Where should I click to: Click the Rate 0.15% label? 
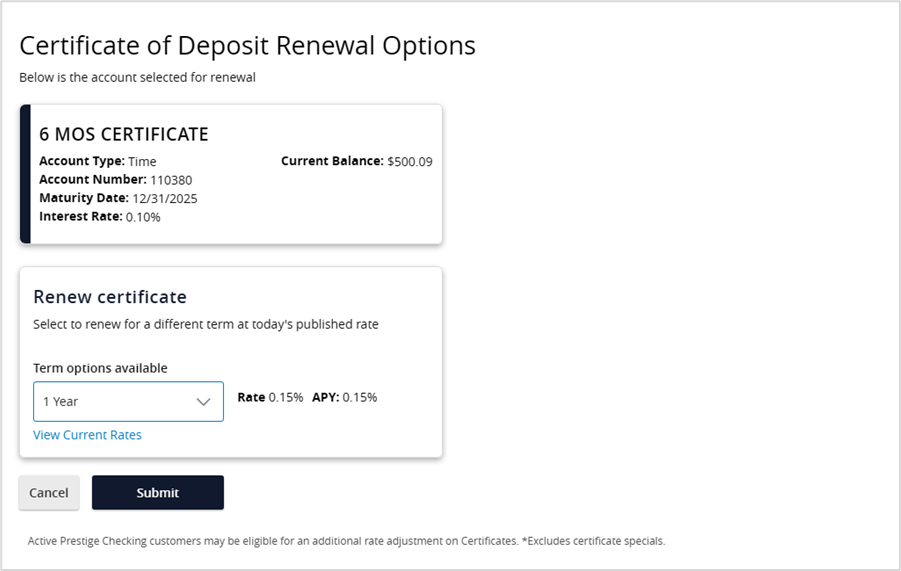[x=270, y=397]
